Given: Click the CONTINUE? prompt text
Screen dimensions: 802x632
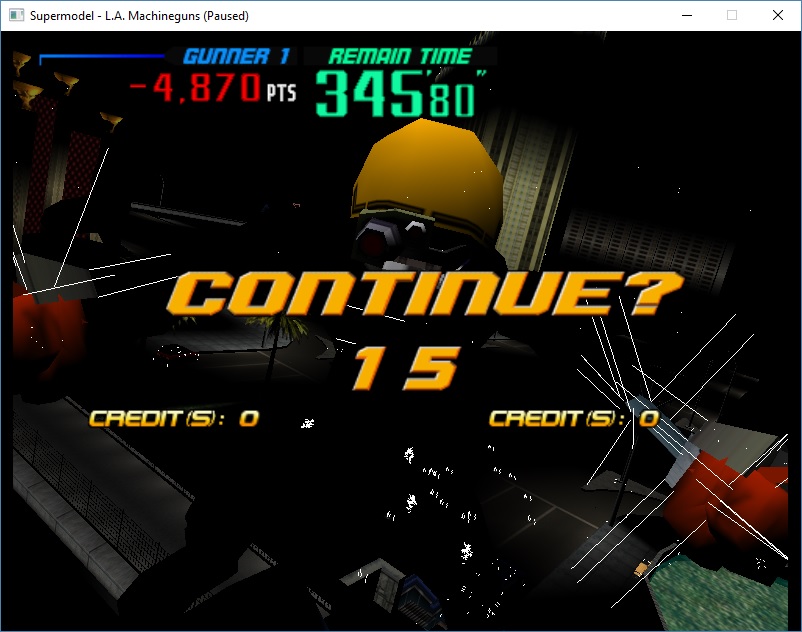Looking at the screenshot, I should point(425,293).
